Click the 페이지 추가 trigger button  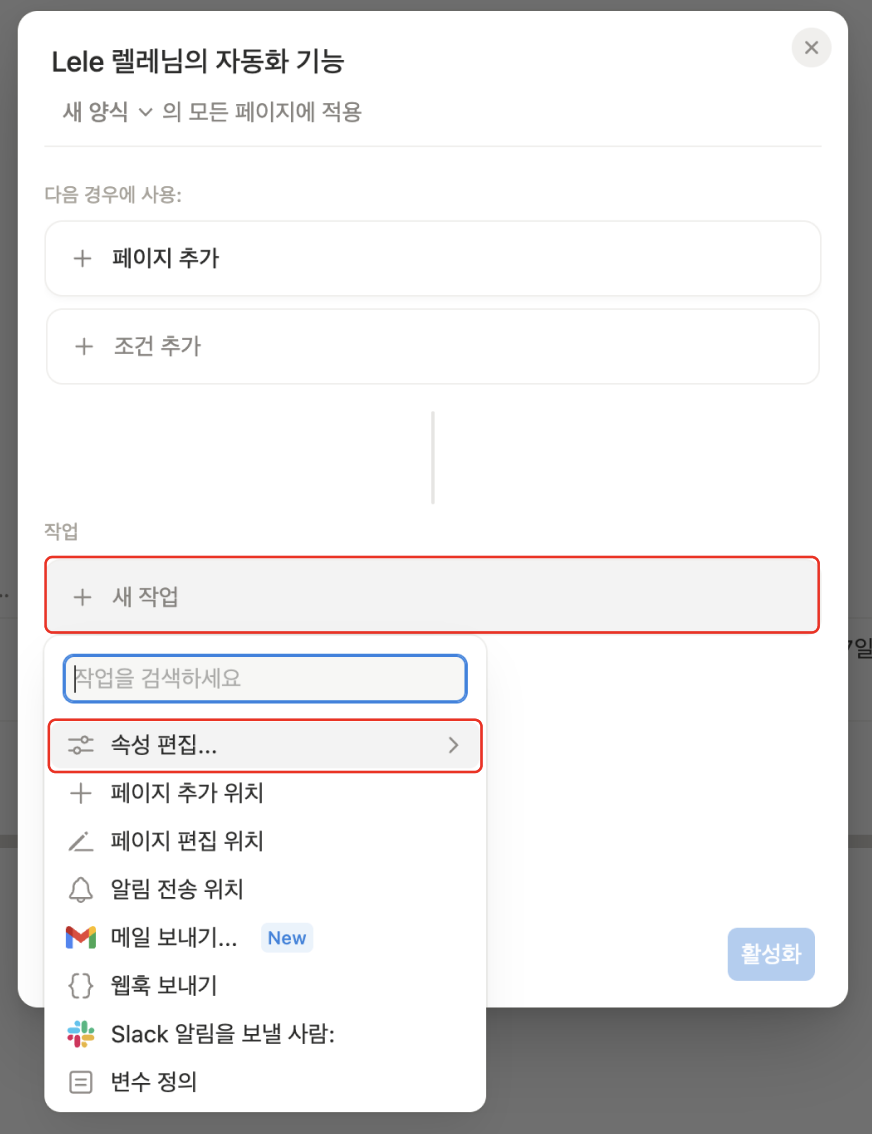[x=432, y=258]
